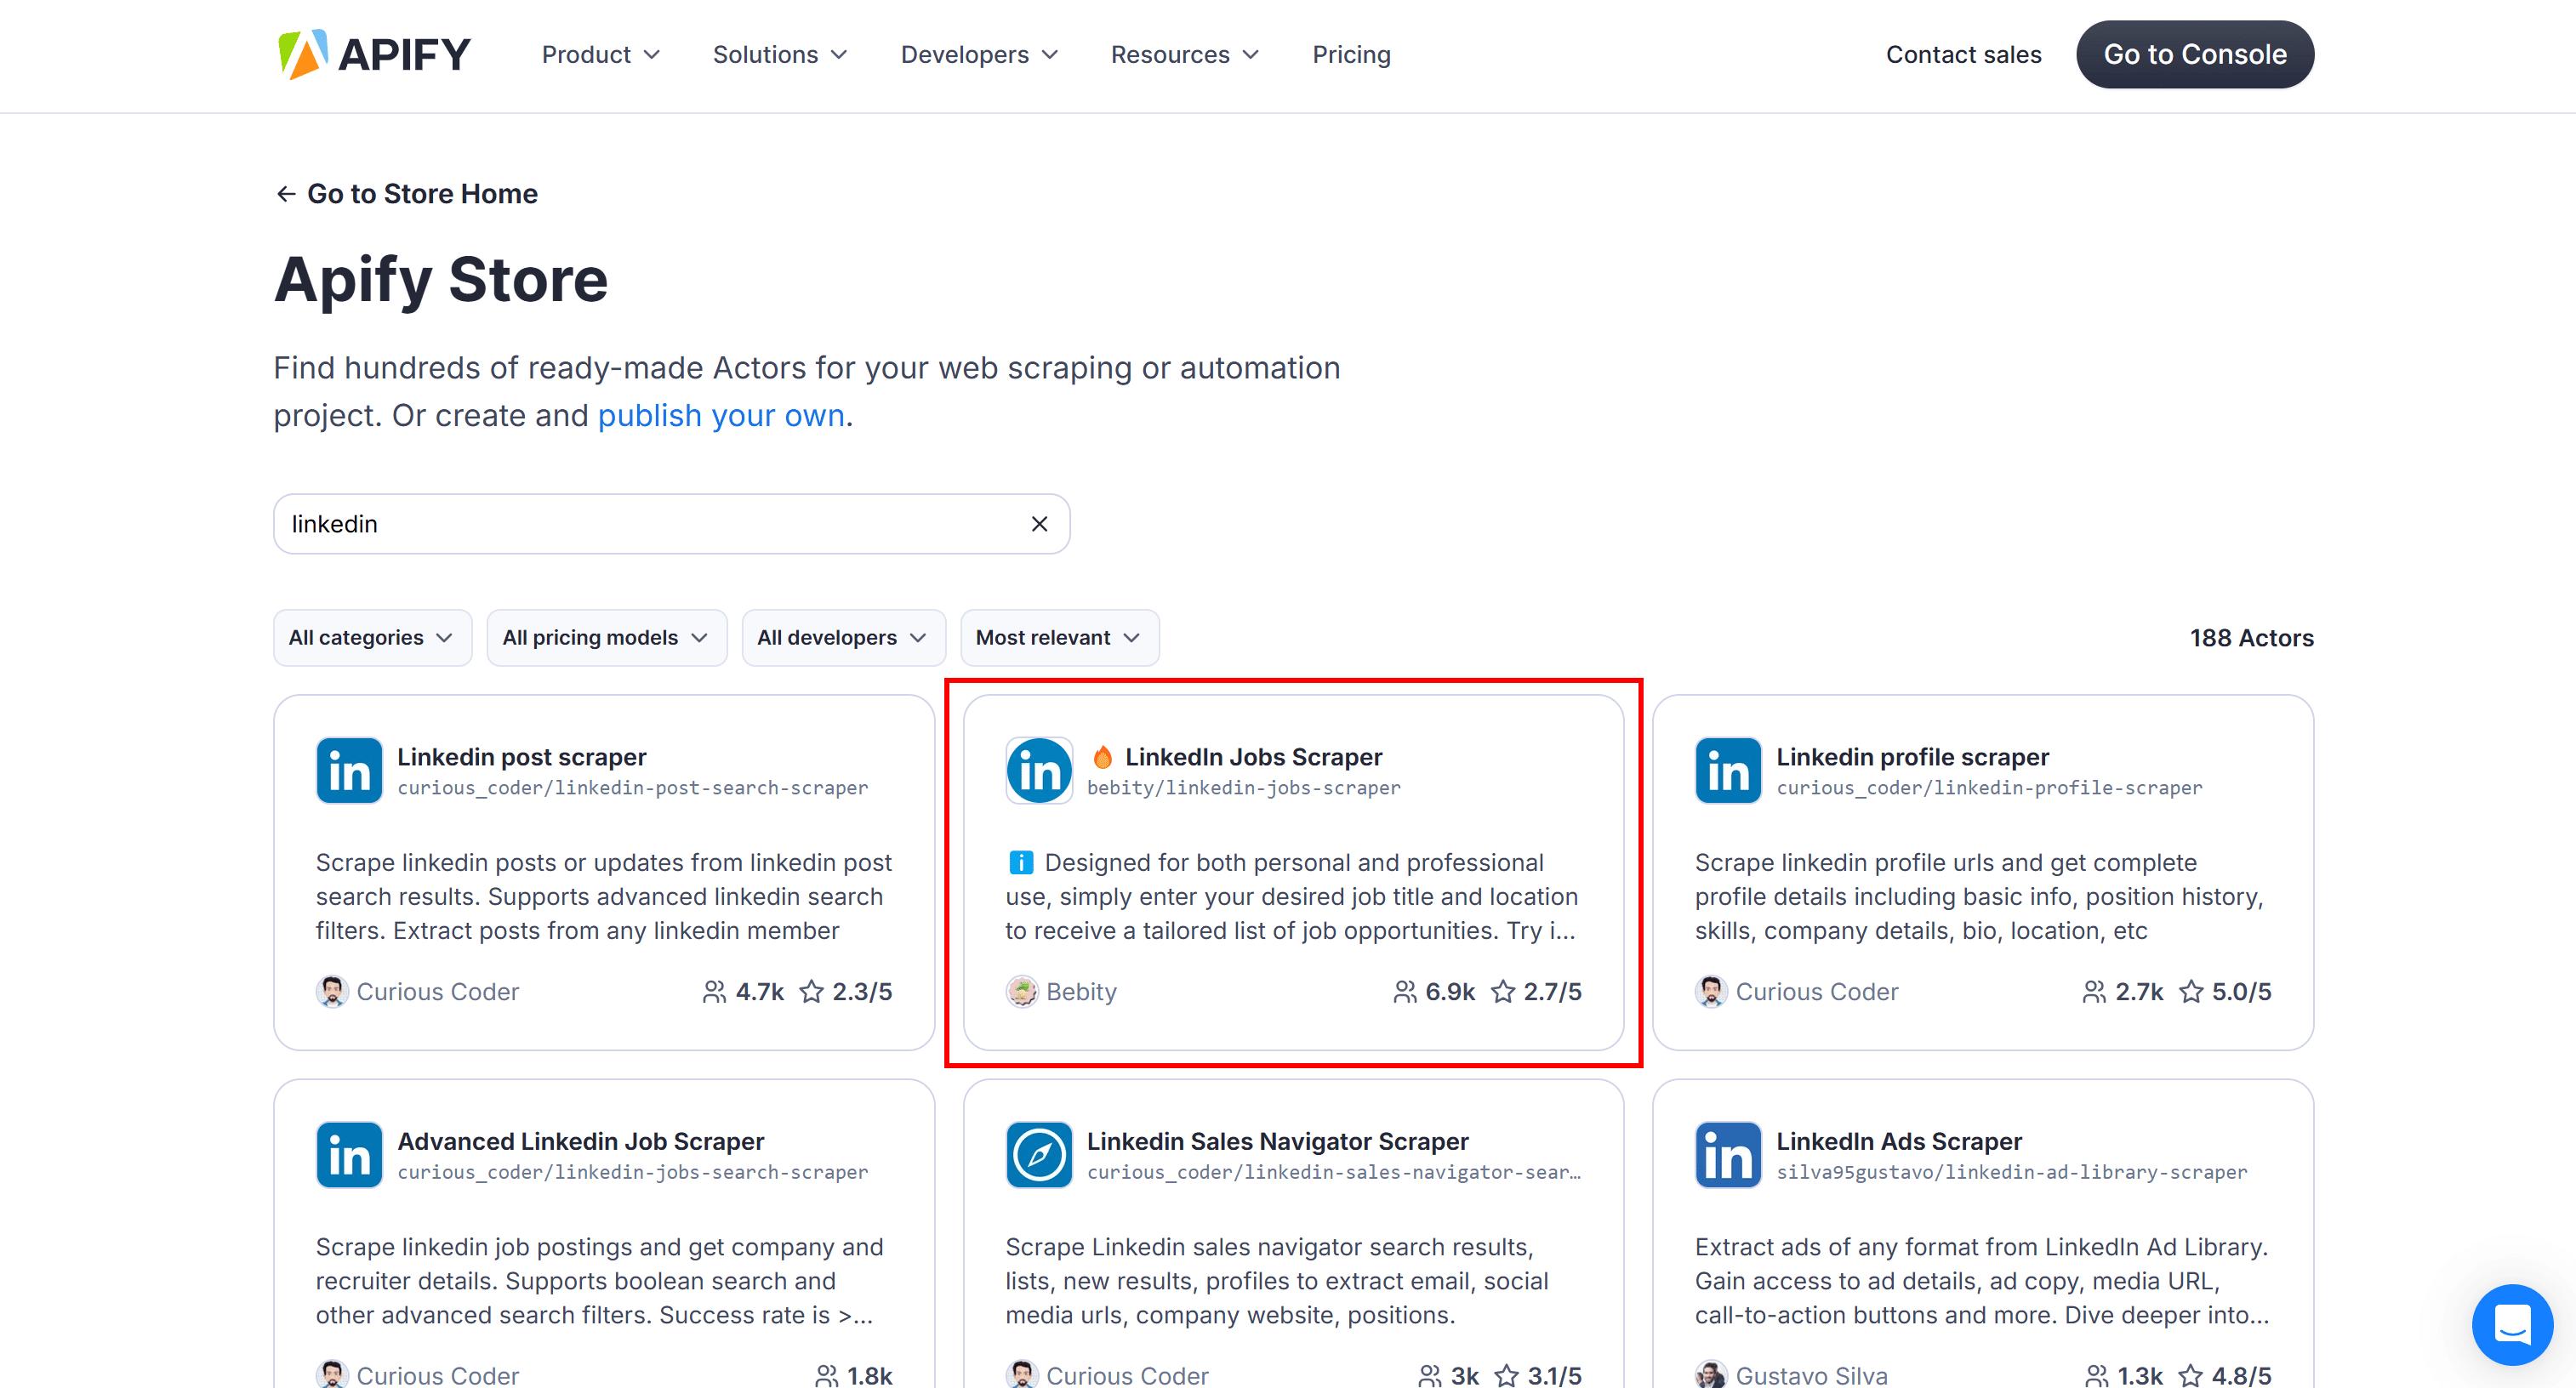Viewport: 2576px width, 1388px height.
Task: Open the All pricing models filter
Action: [x=606, y=637]
